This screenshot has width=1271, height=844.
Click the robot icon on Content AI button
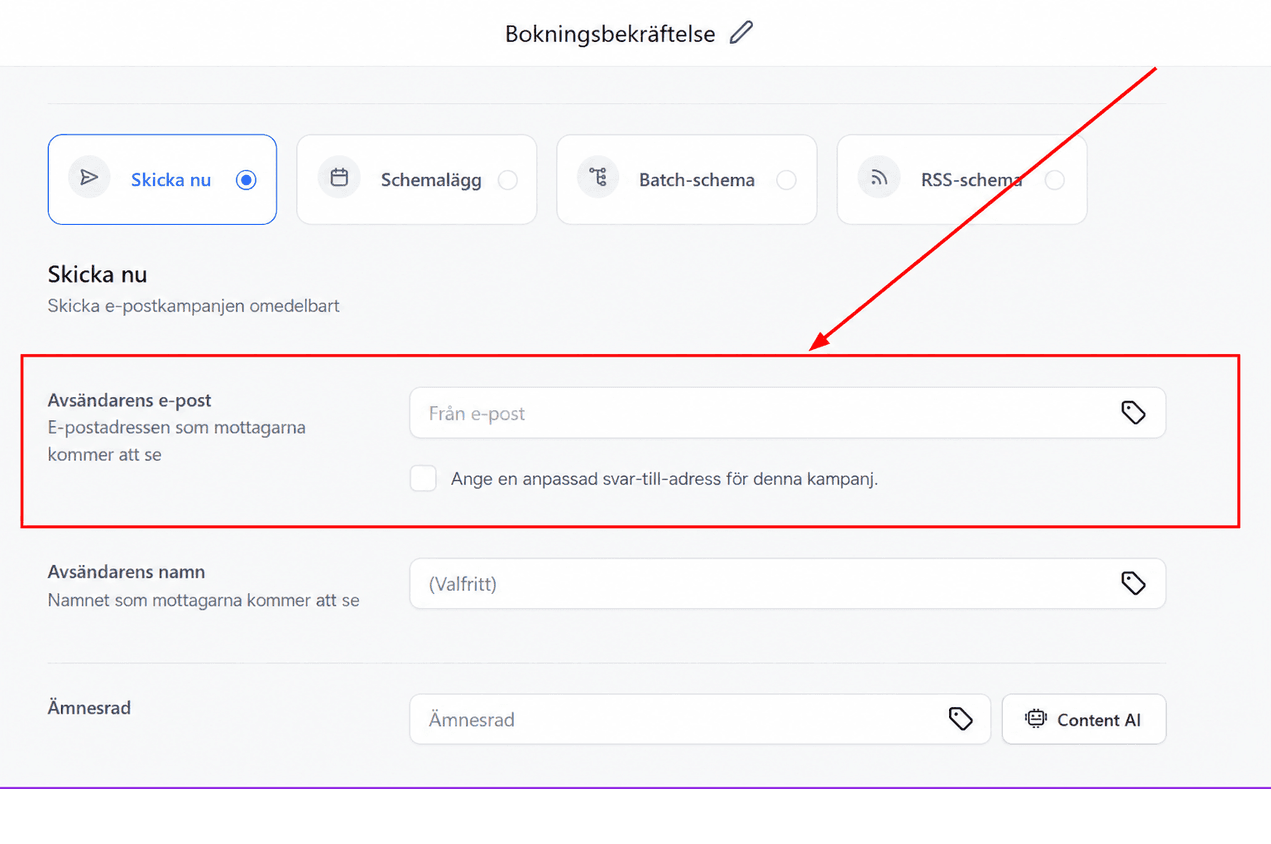[x=1035, y=719]
